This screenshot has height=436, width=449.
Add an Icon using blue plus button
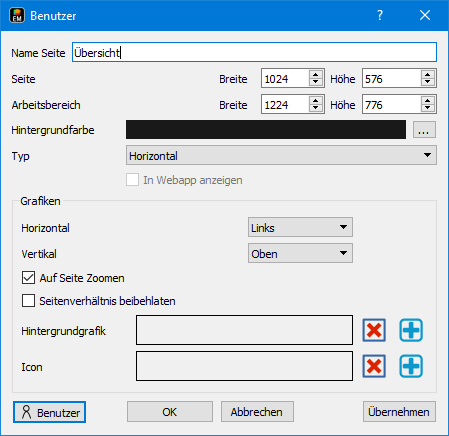click(x=411, y=366)
